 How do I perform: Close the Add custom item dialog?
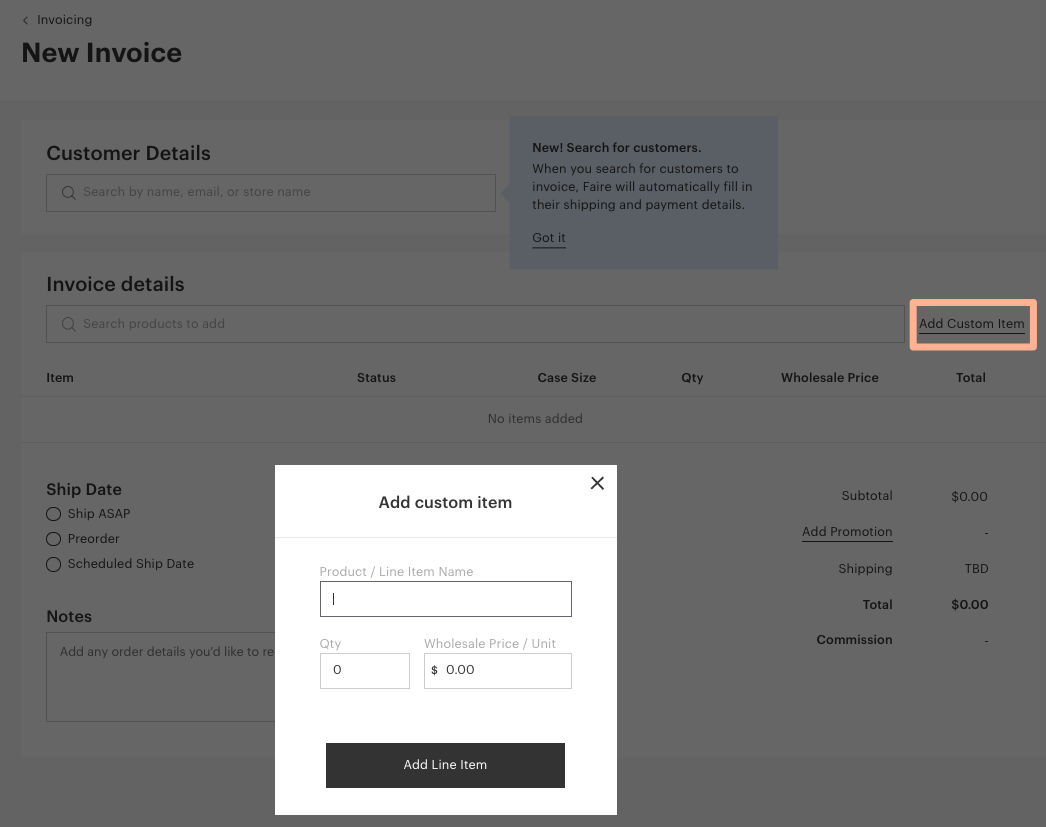pos(597,483)
